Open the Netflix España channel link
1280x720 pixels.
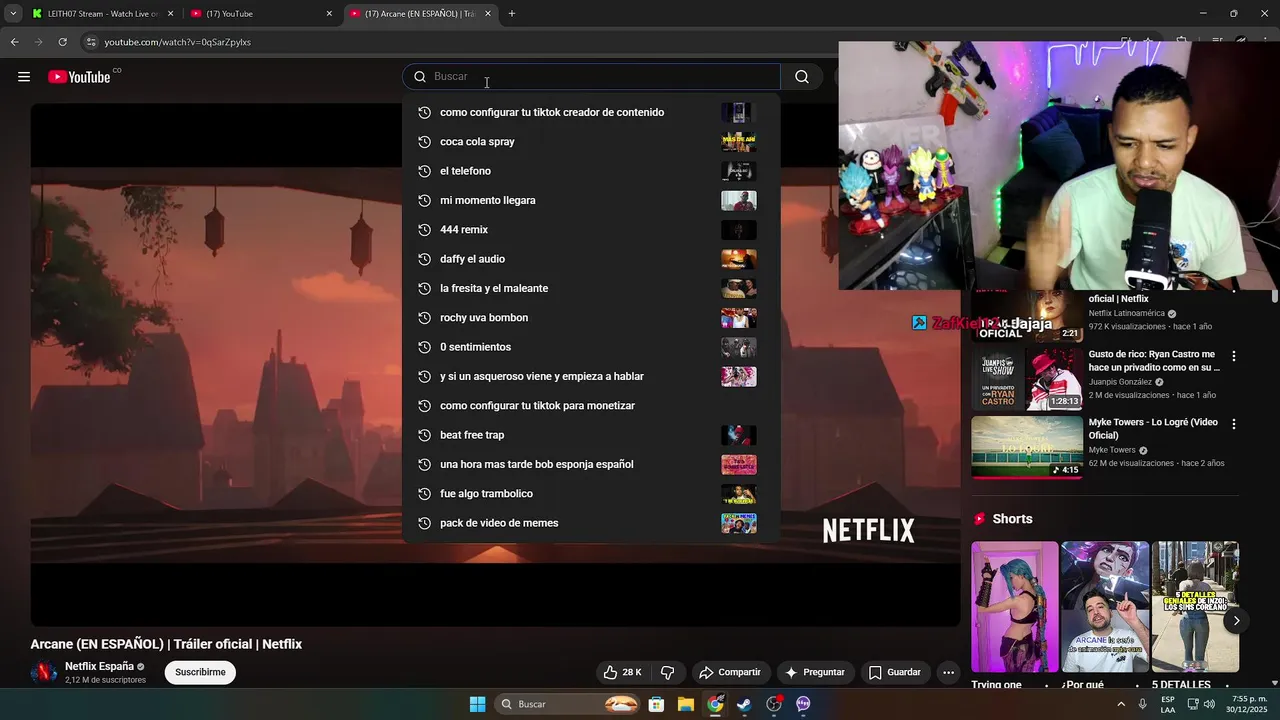[x=99, y=666]
